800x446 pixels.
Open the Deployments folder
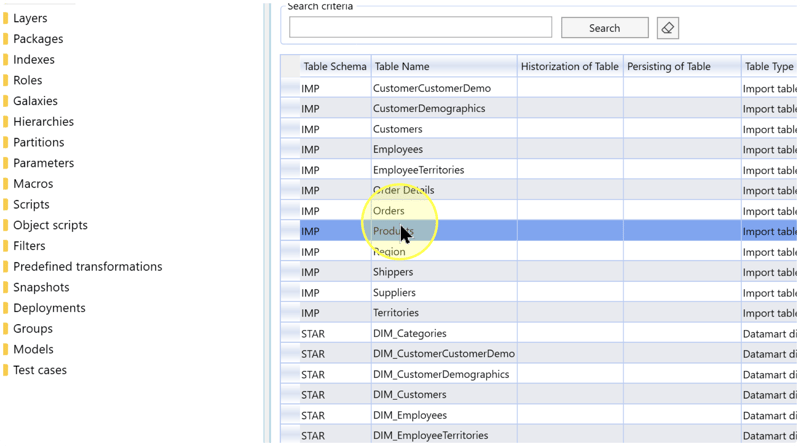[49, 308]
